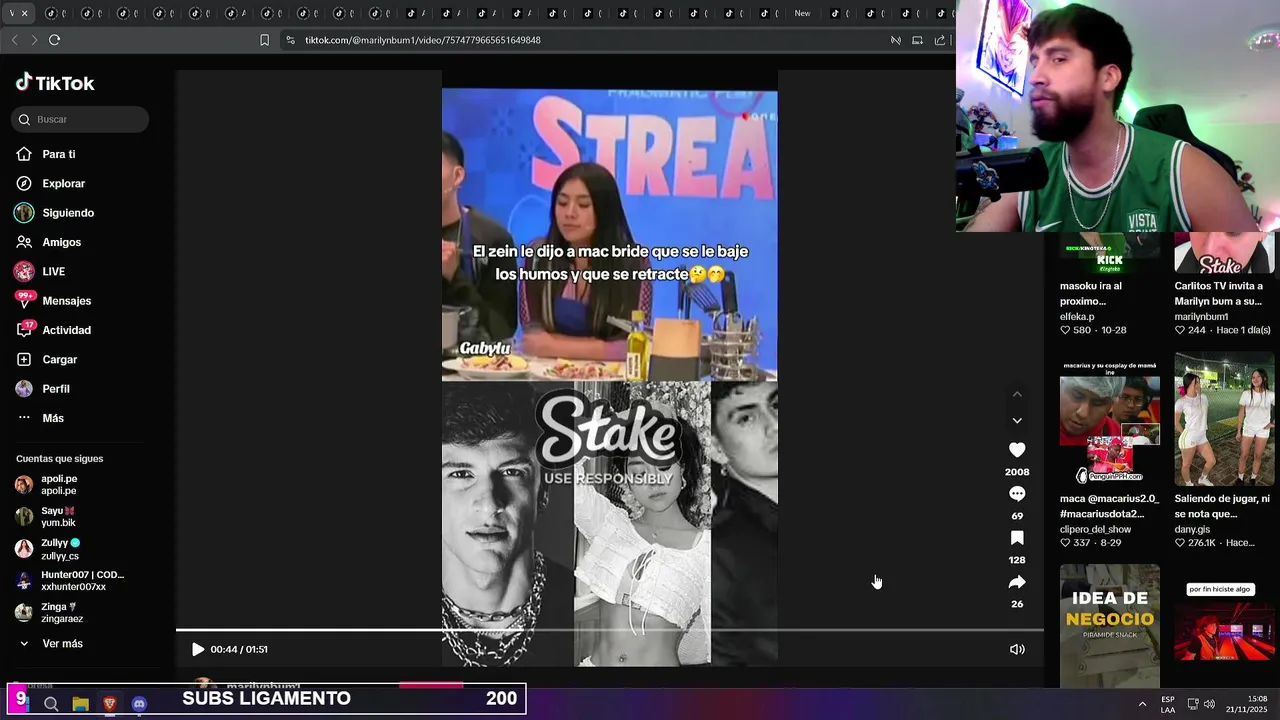Click the browser back arrow
1280x720 pixels.
[x=14, y=40]
